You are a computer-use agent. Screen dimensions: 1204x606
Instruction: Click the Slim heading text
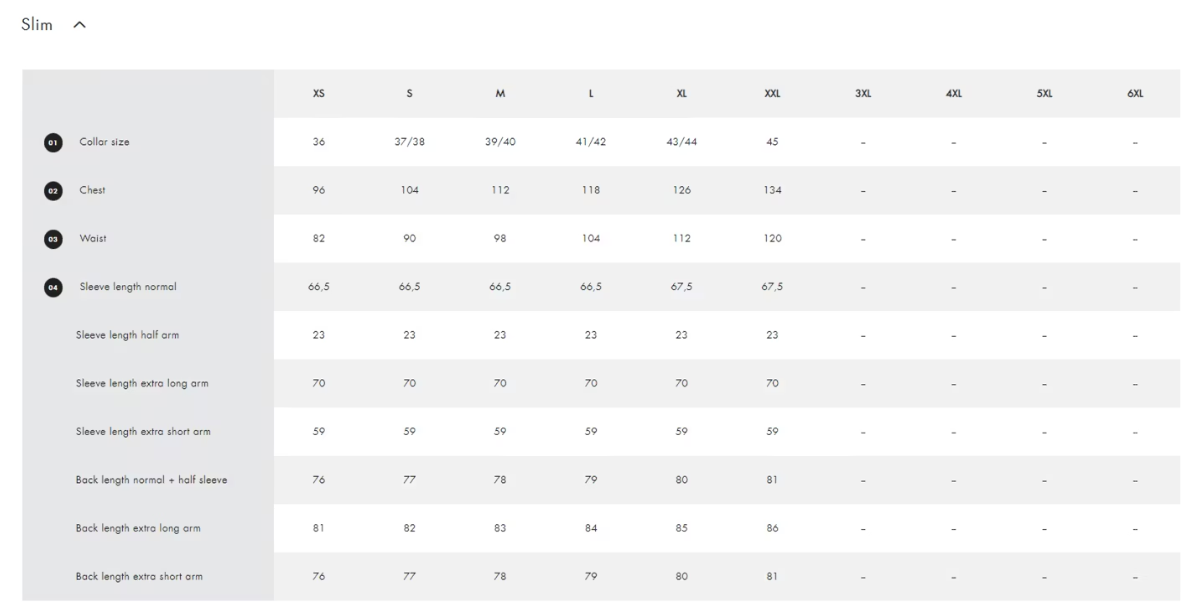point(37,25)
